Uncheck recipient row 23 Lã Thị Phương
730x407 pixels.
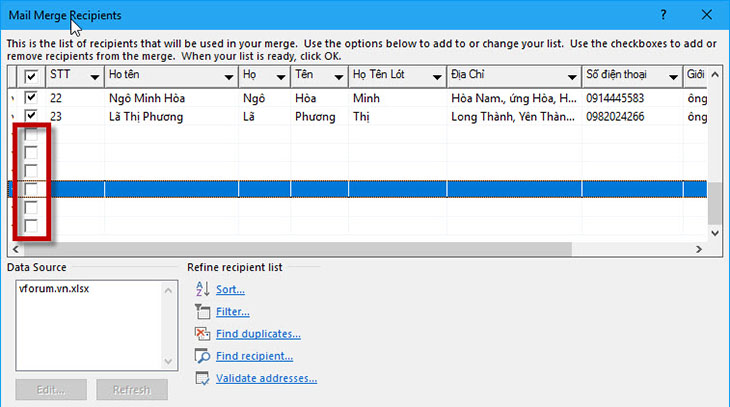(x=31, y=116)
